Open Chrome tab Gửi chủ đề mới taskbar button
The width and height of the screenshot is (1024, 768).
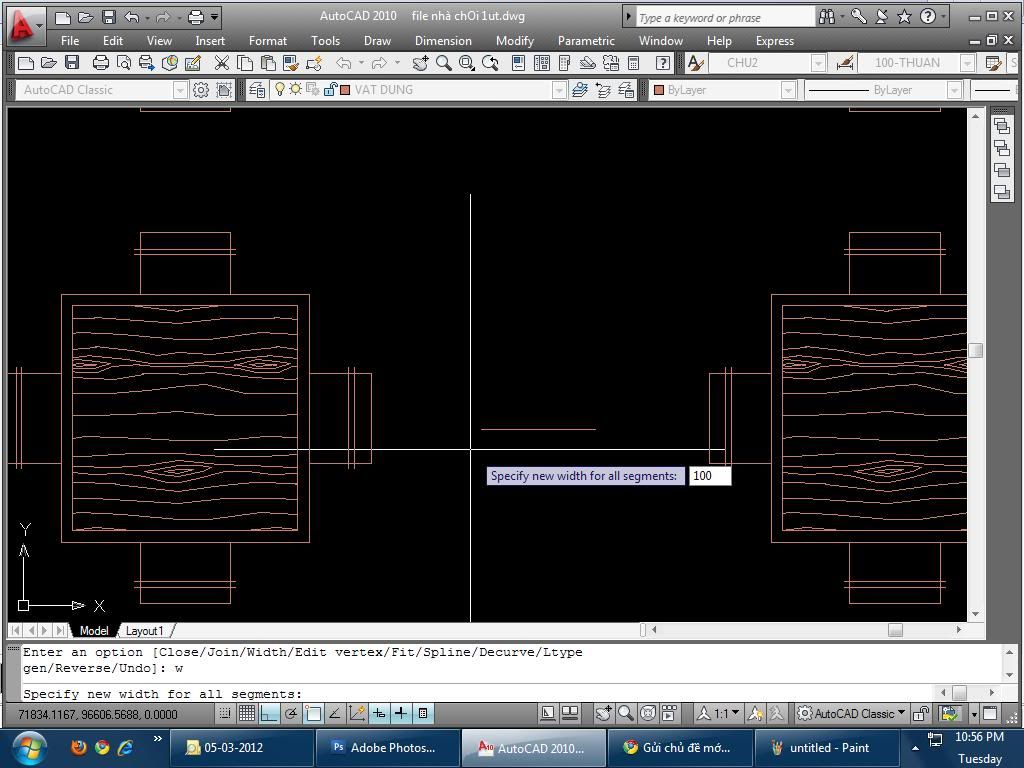[x=680, y=748]
